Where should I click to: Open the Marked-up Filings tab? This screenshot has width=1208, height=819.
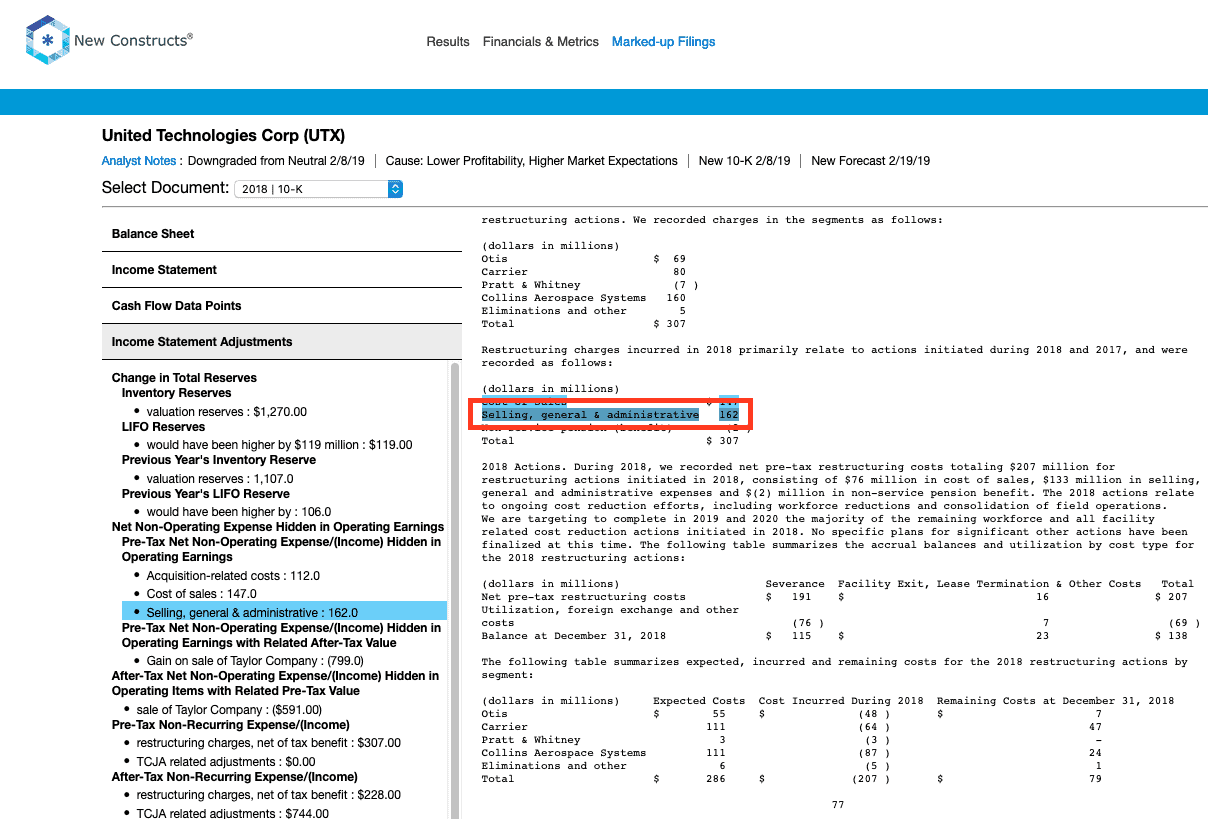pyautogui.click(x=664, y=42)
